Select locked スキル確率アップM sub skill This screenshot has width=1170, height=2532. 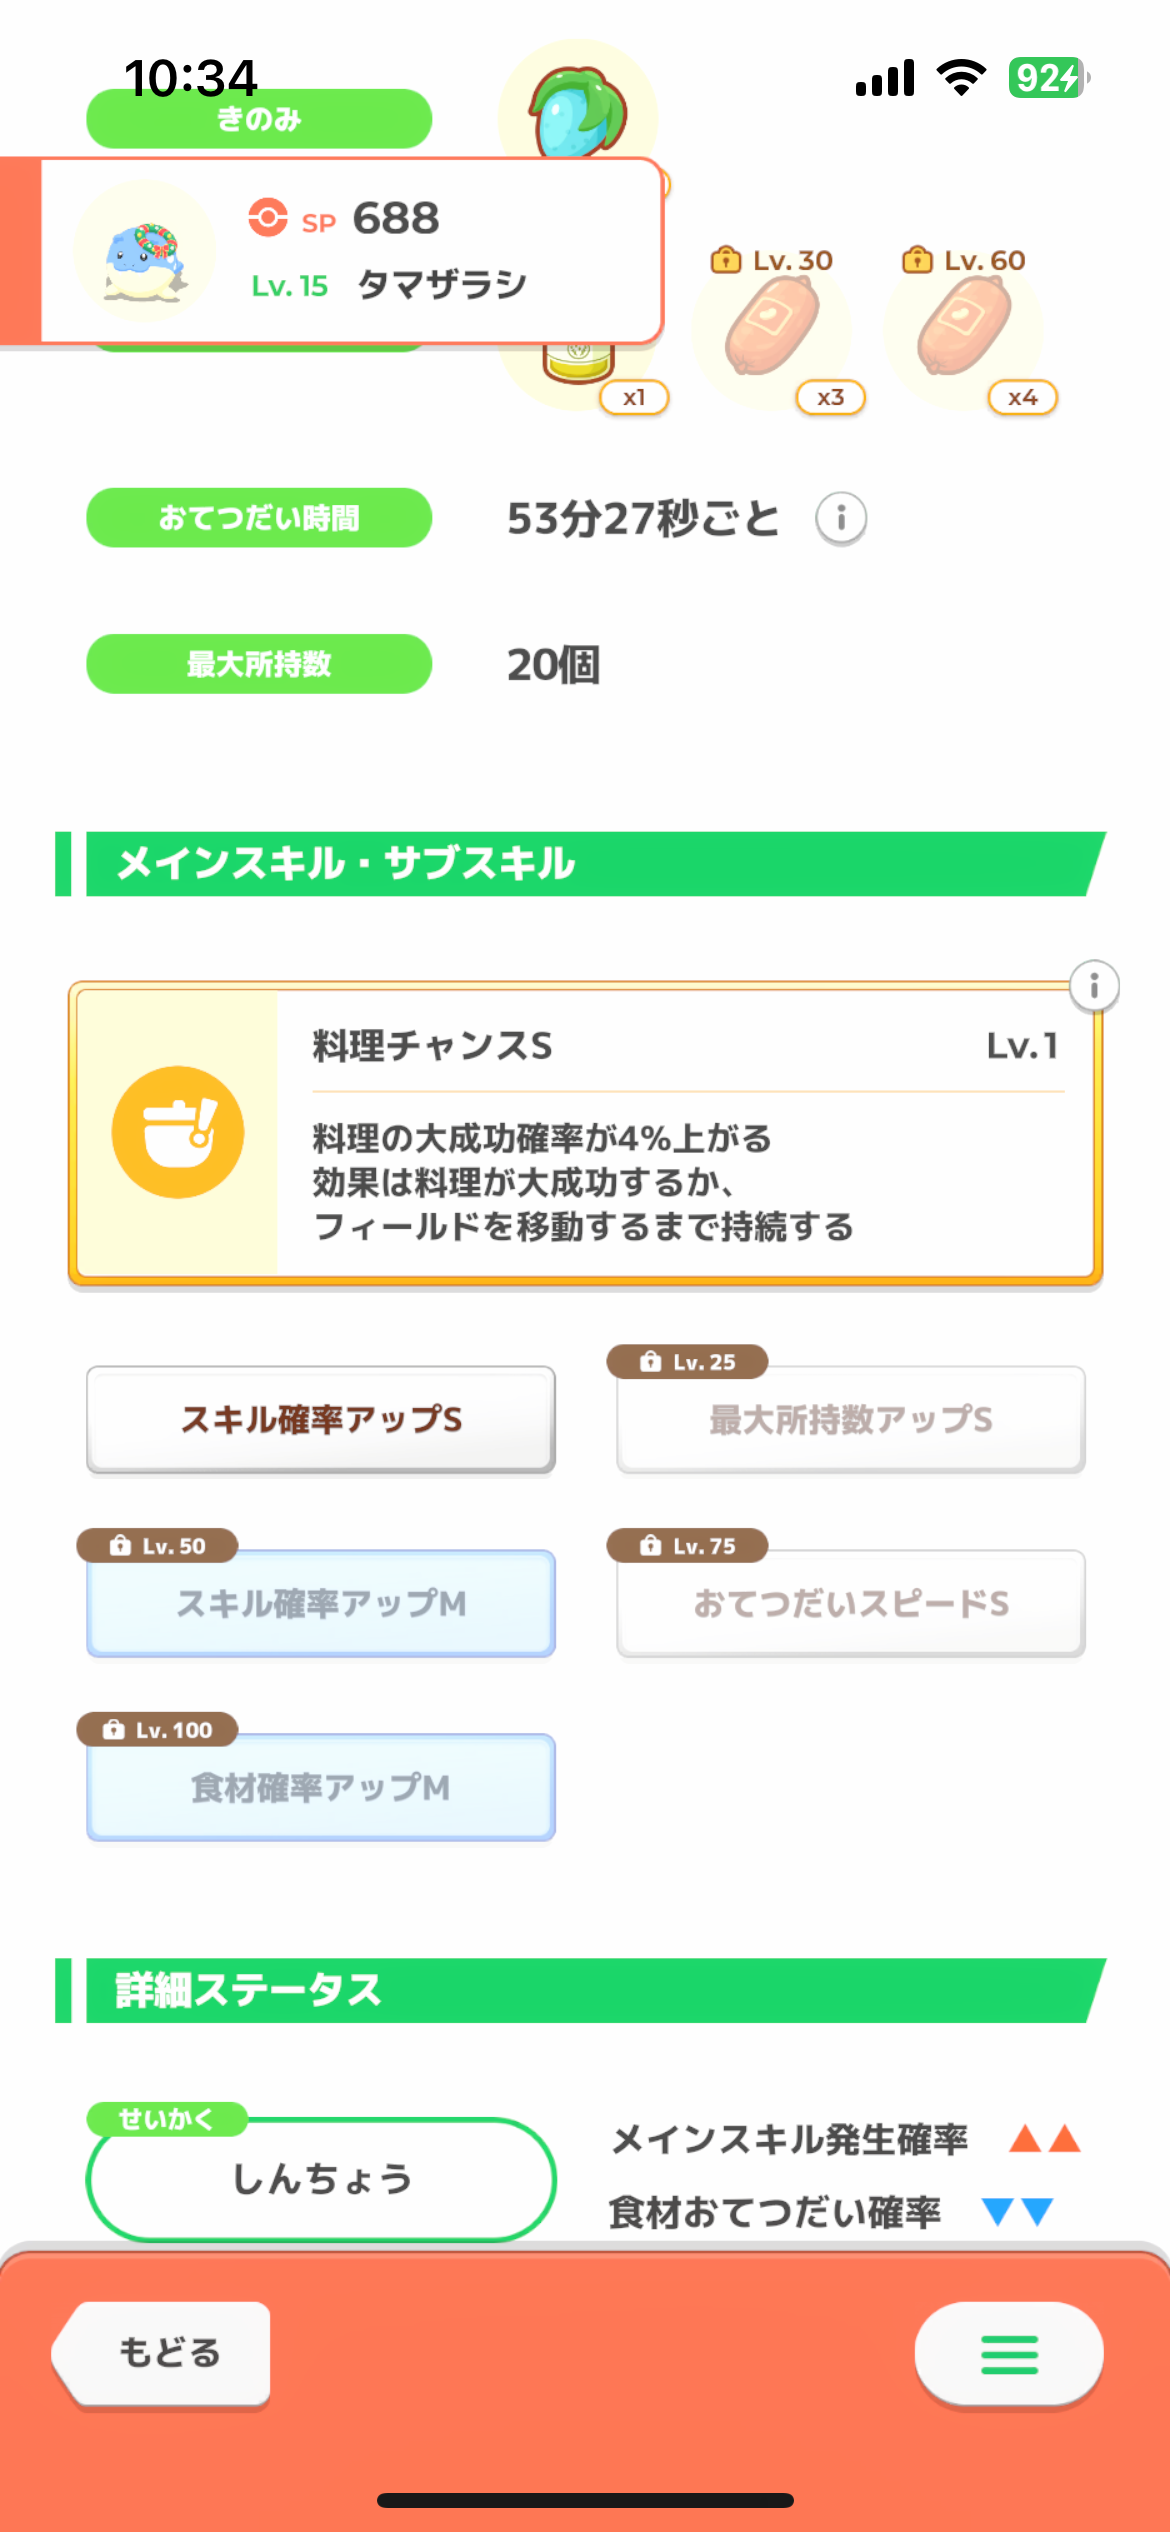[321, 1603]
